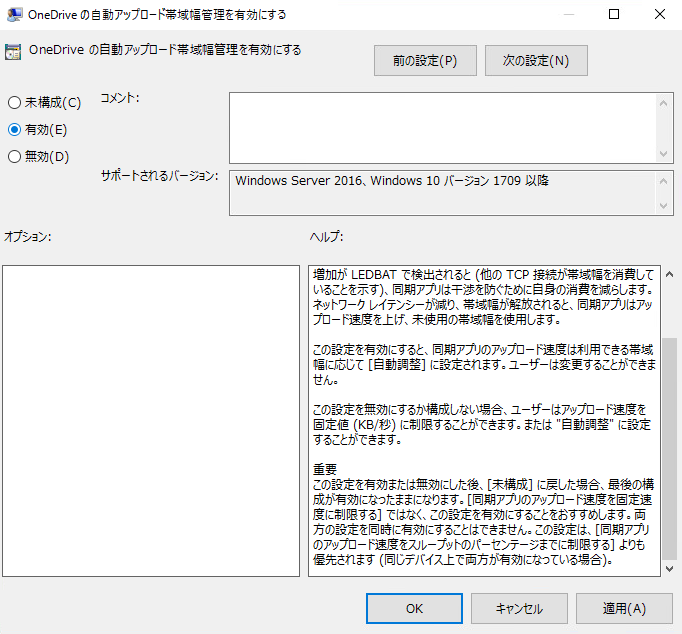Click the ヘルプ: label
Viewport: 682px width, 634px height.
(x=327, y=237)
